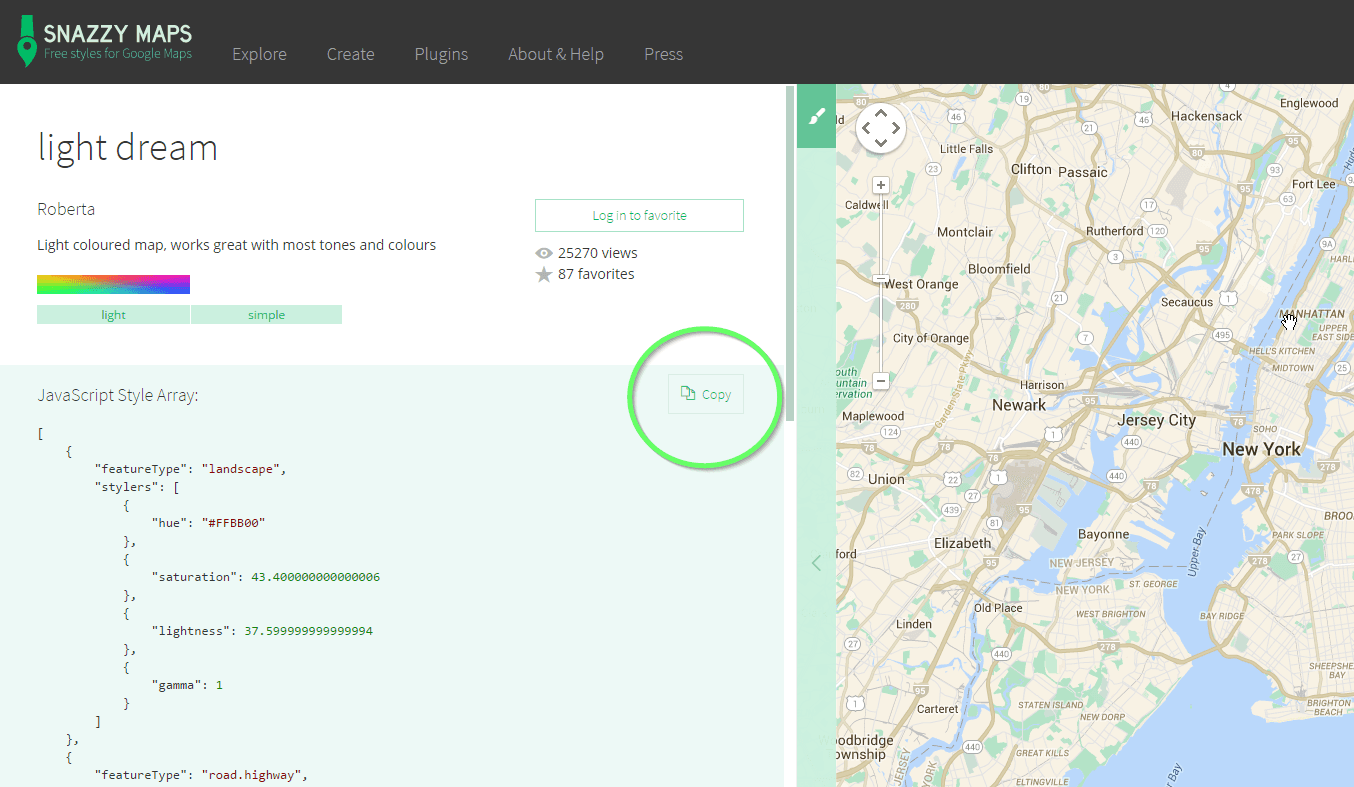Click the rainbow color gradient bar

point(113,284)
